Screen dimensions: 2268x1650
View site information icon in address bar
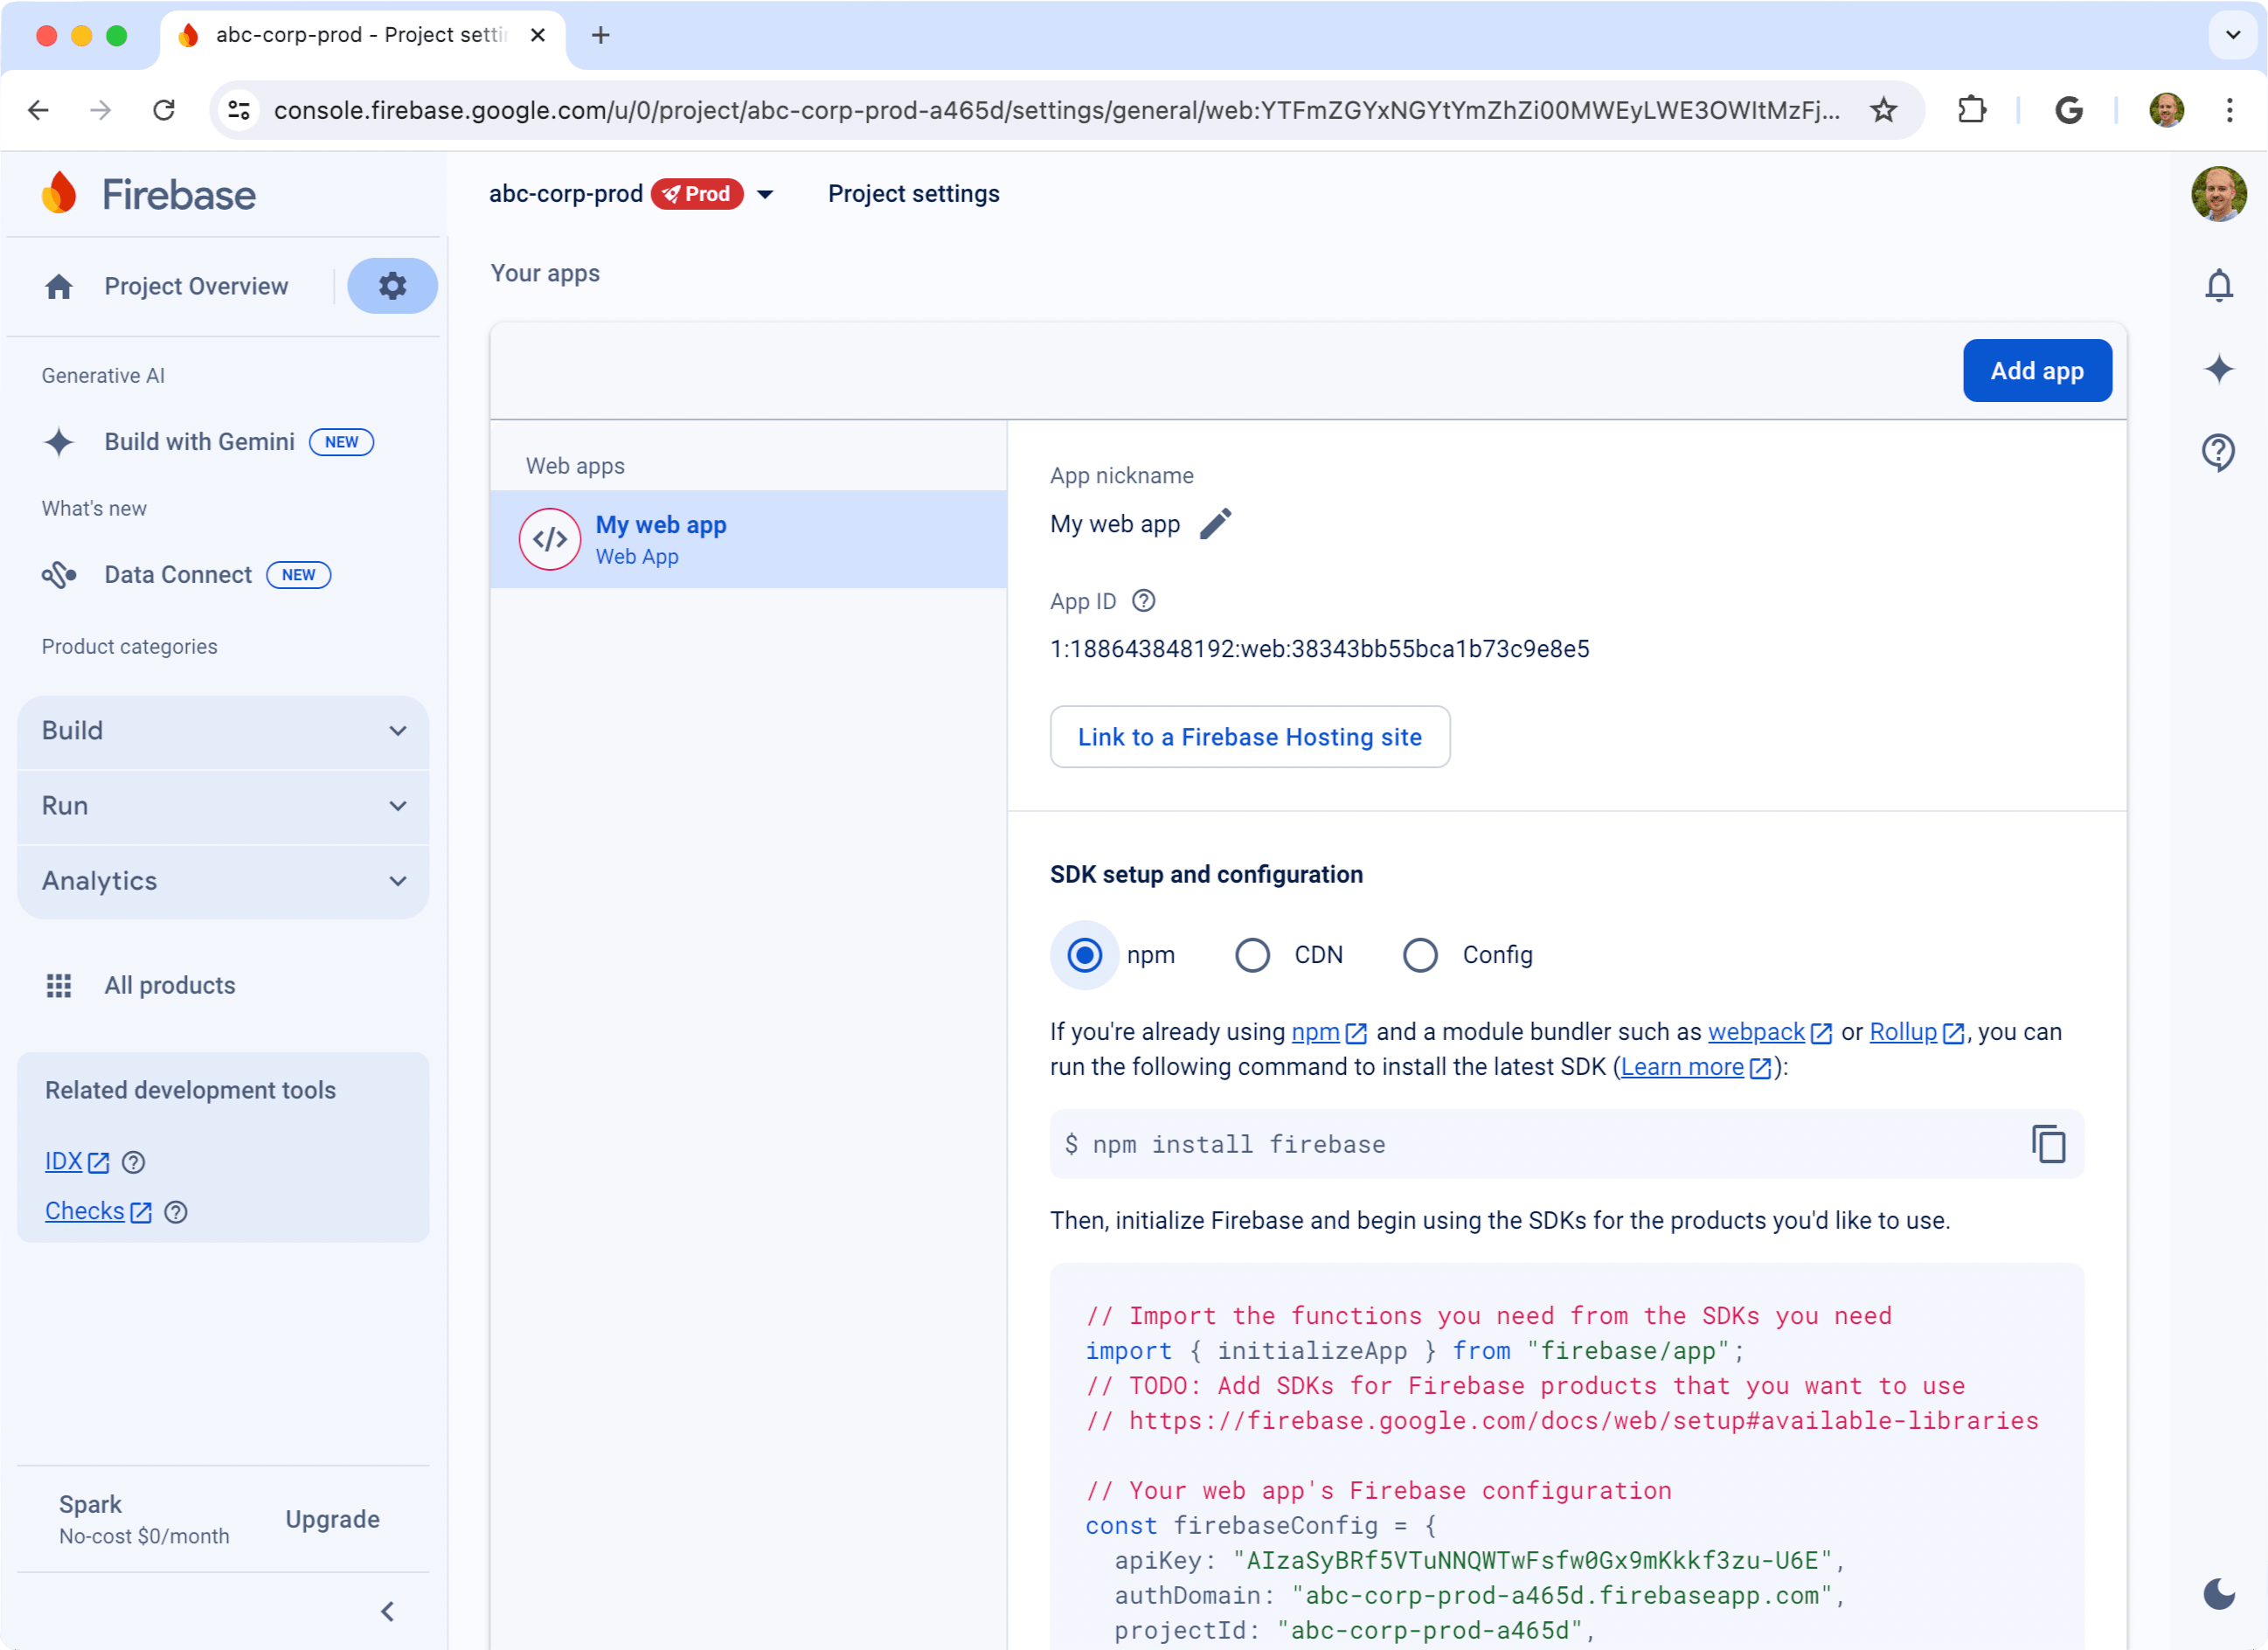[239, 110]
